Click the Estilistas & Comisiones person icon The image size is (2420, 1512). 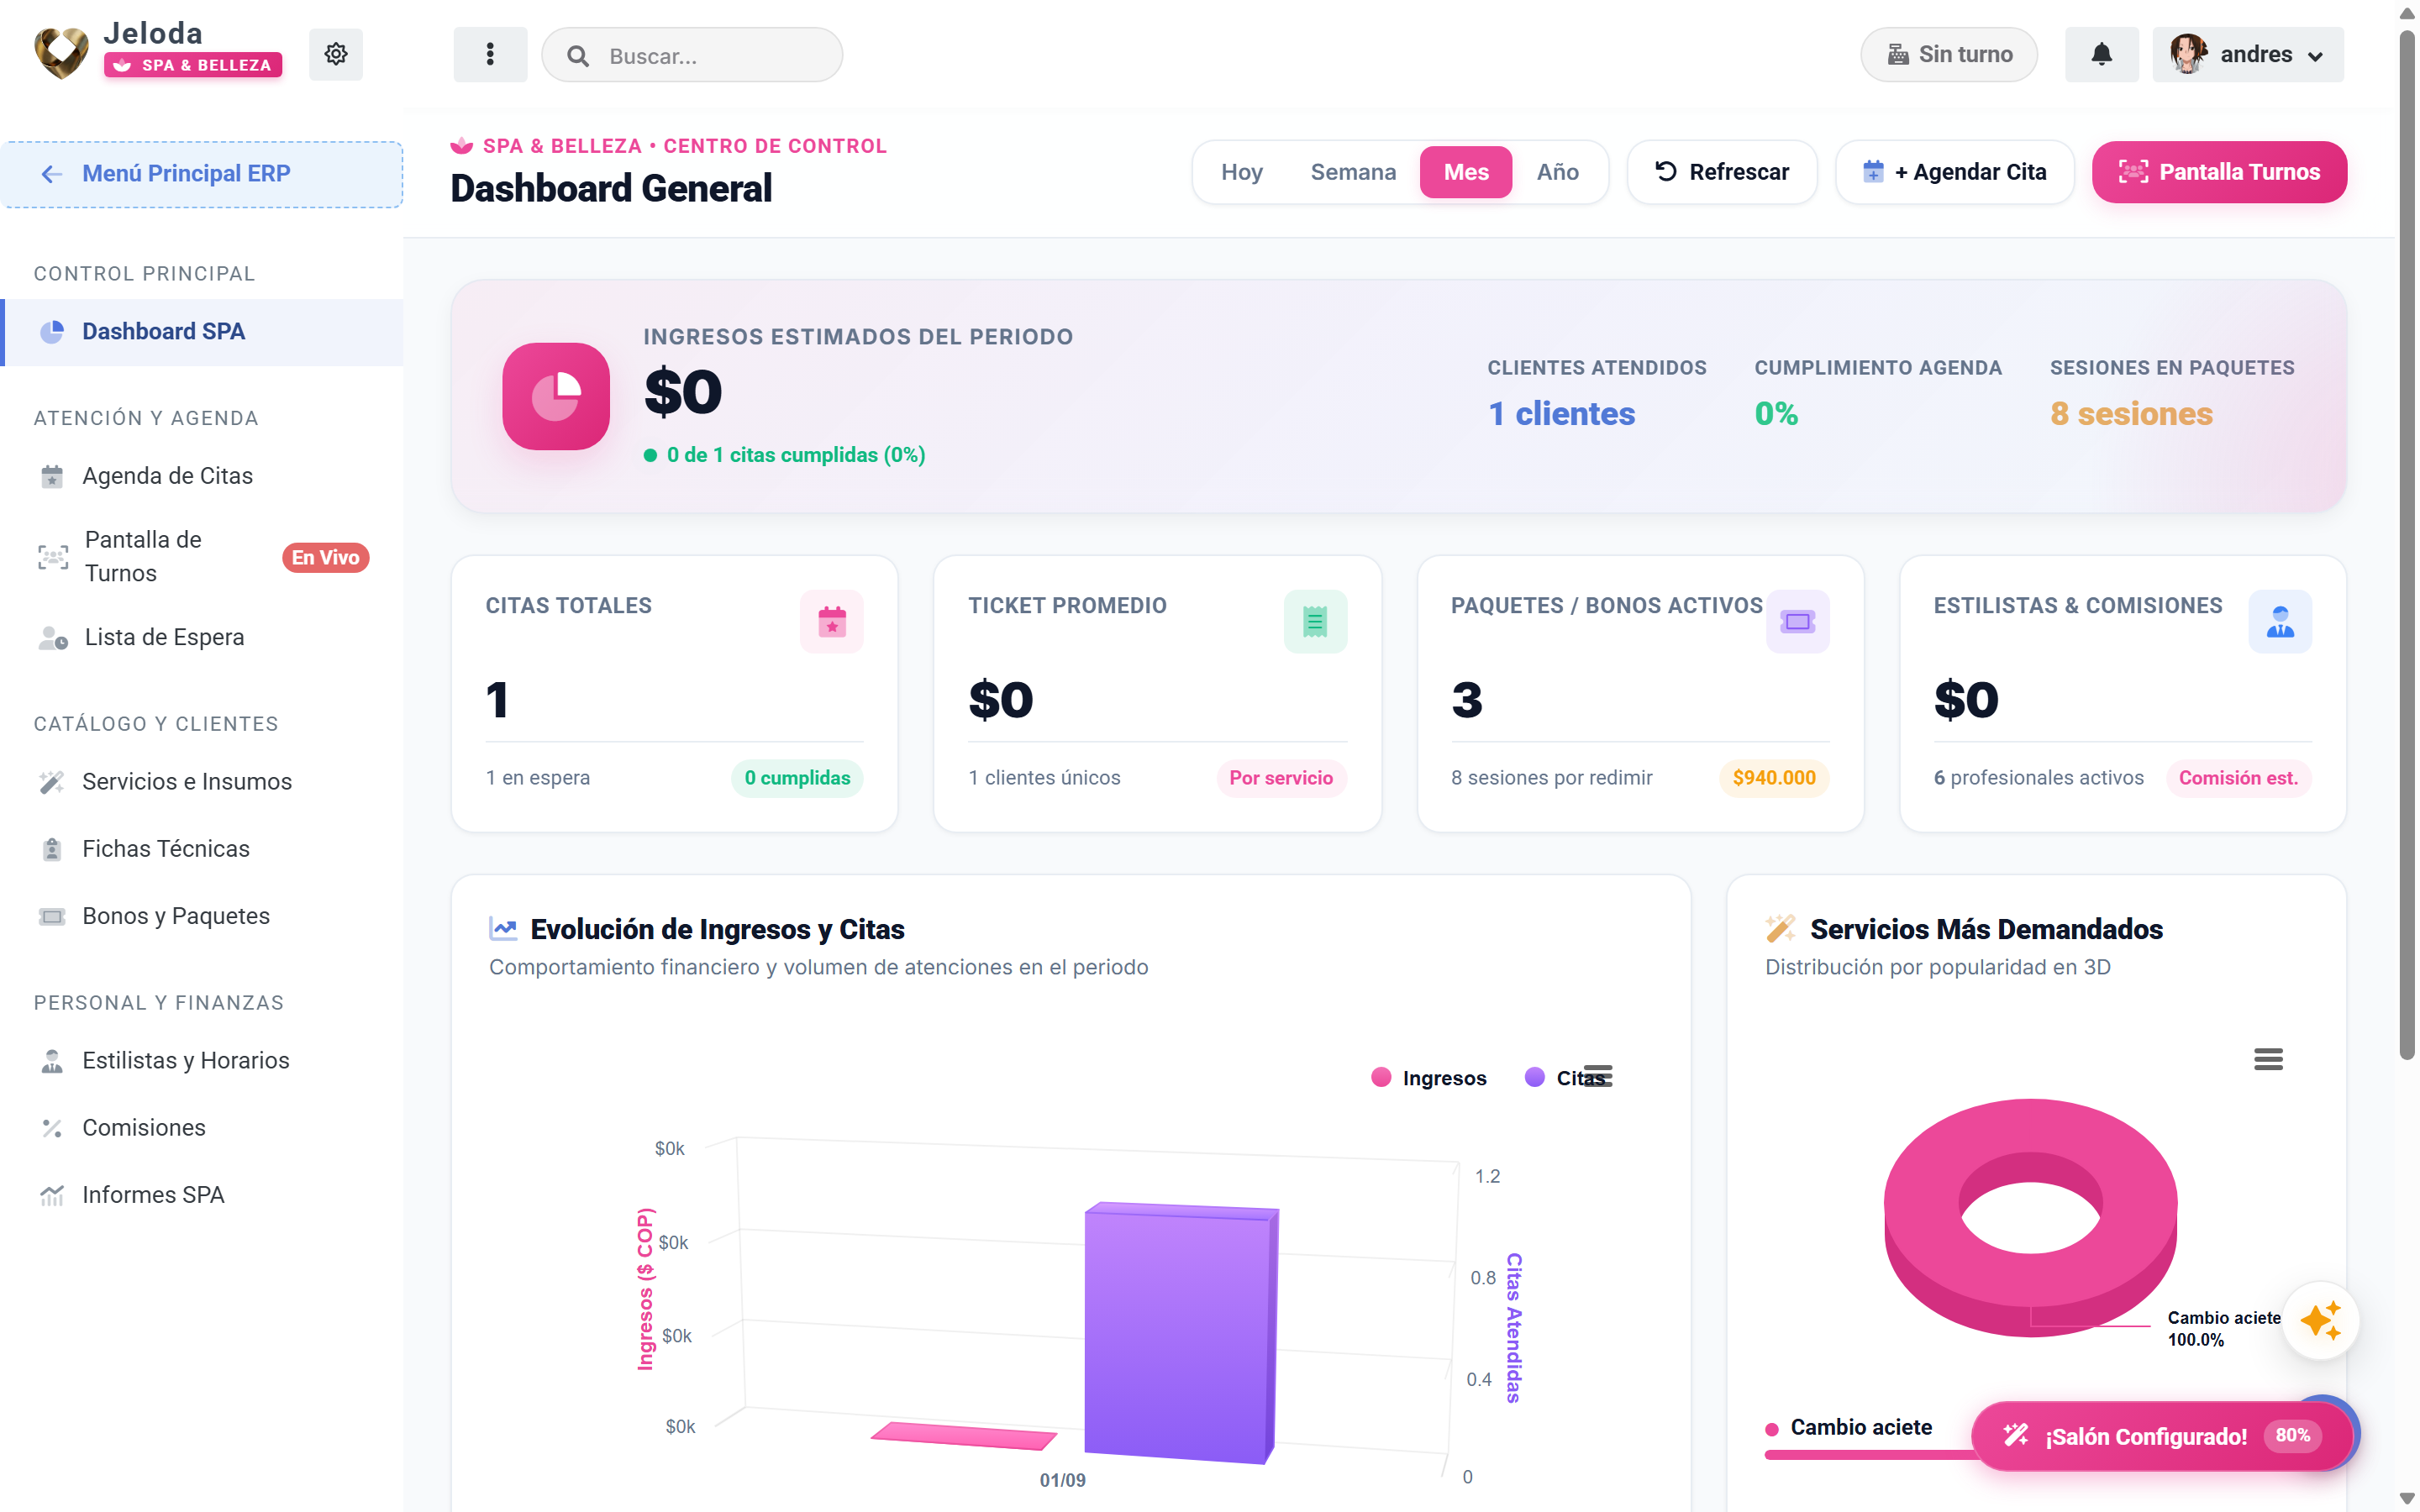pyautogui.click(x=2280, y=622)
